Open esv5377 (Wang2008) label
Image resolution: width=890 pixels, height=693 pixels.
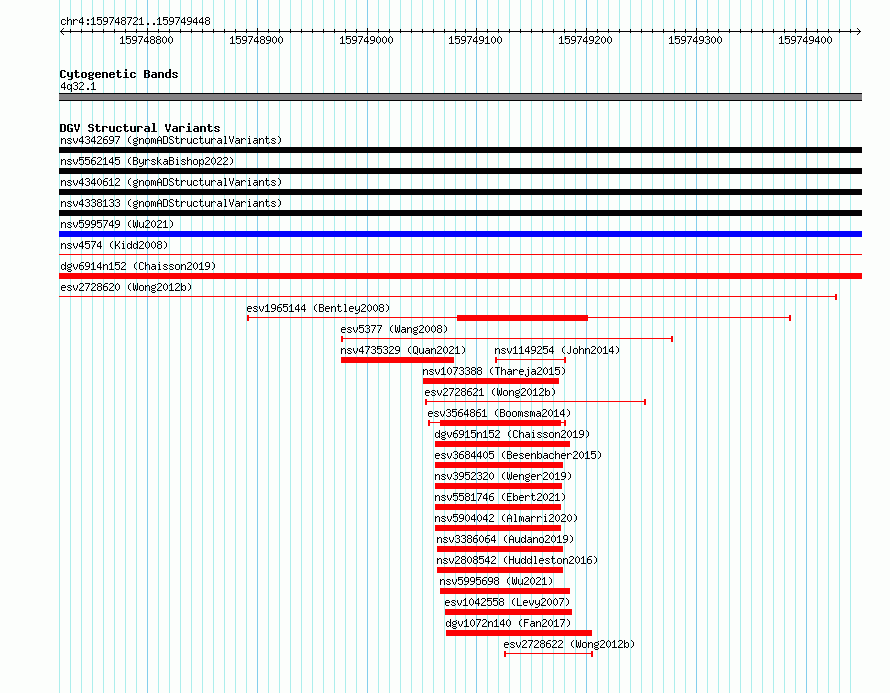394,329
